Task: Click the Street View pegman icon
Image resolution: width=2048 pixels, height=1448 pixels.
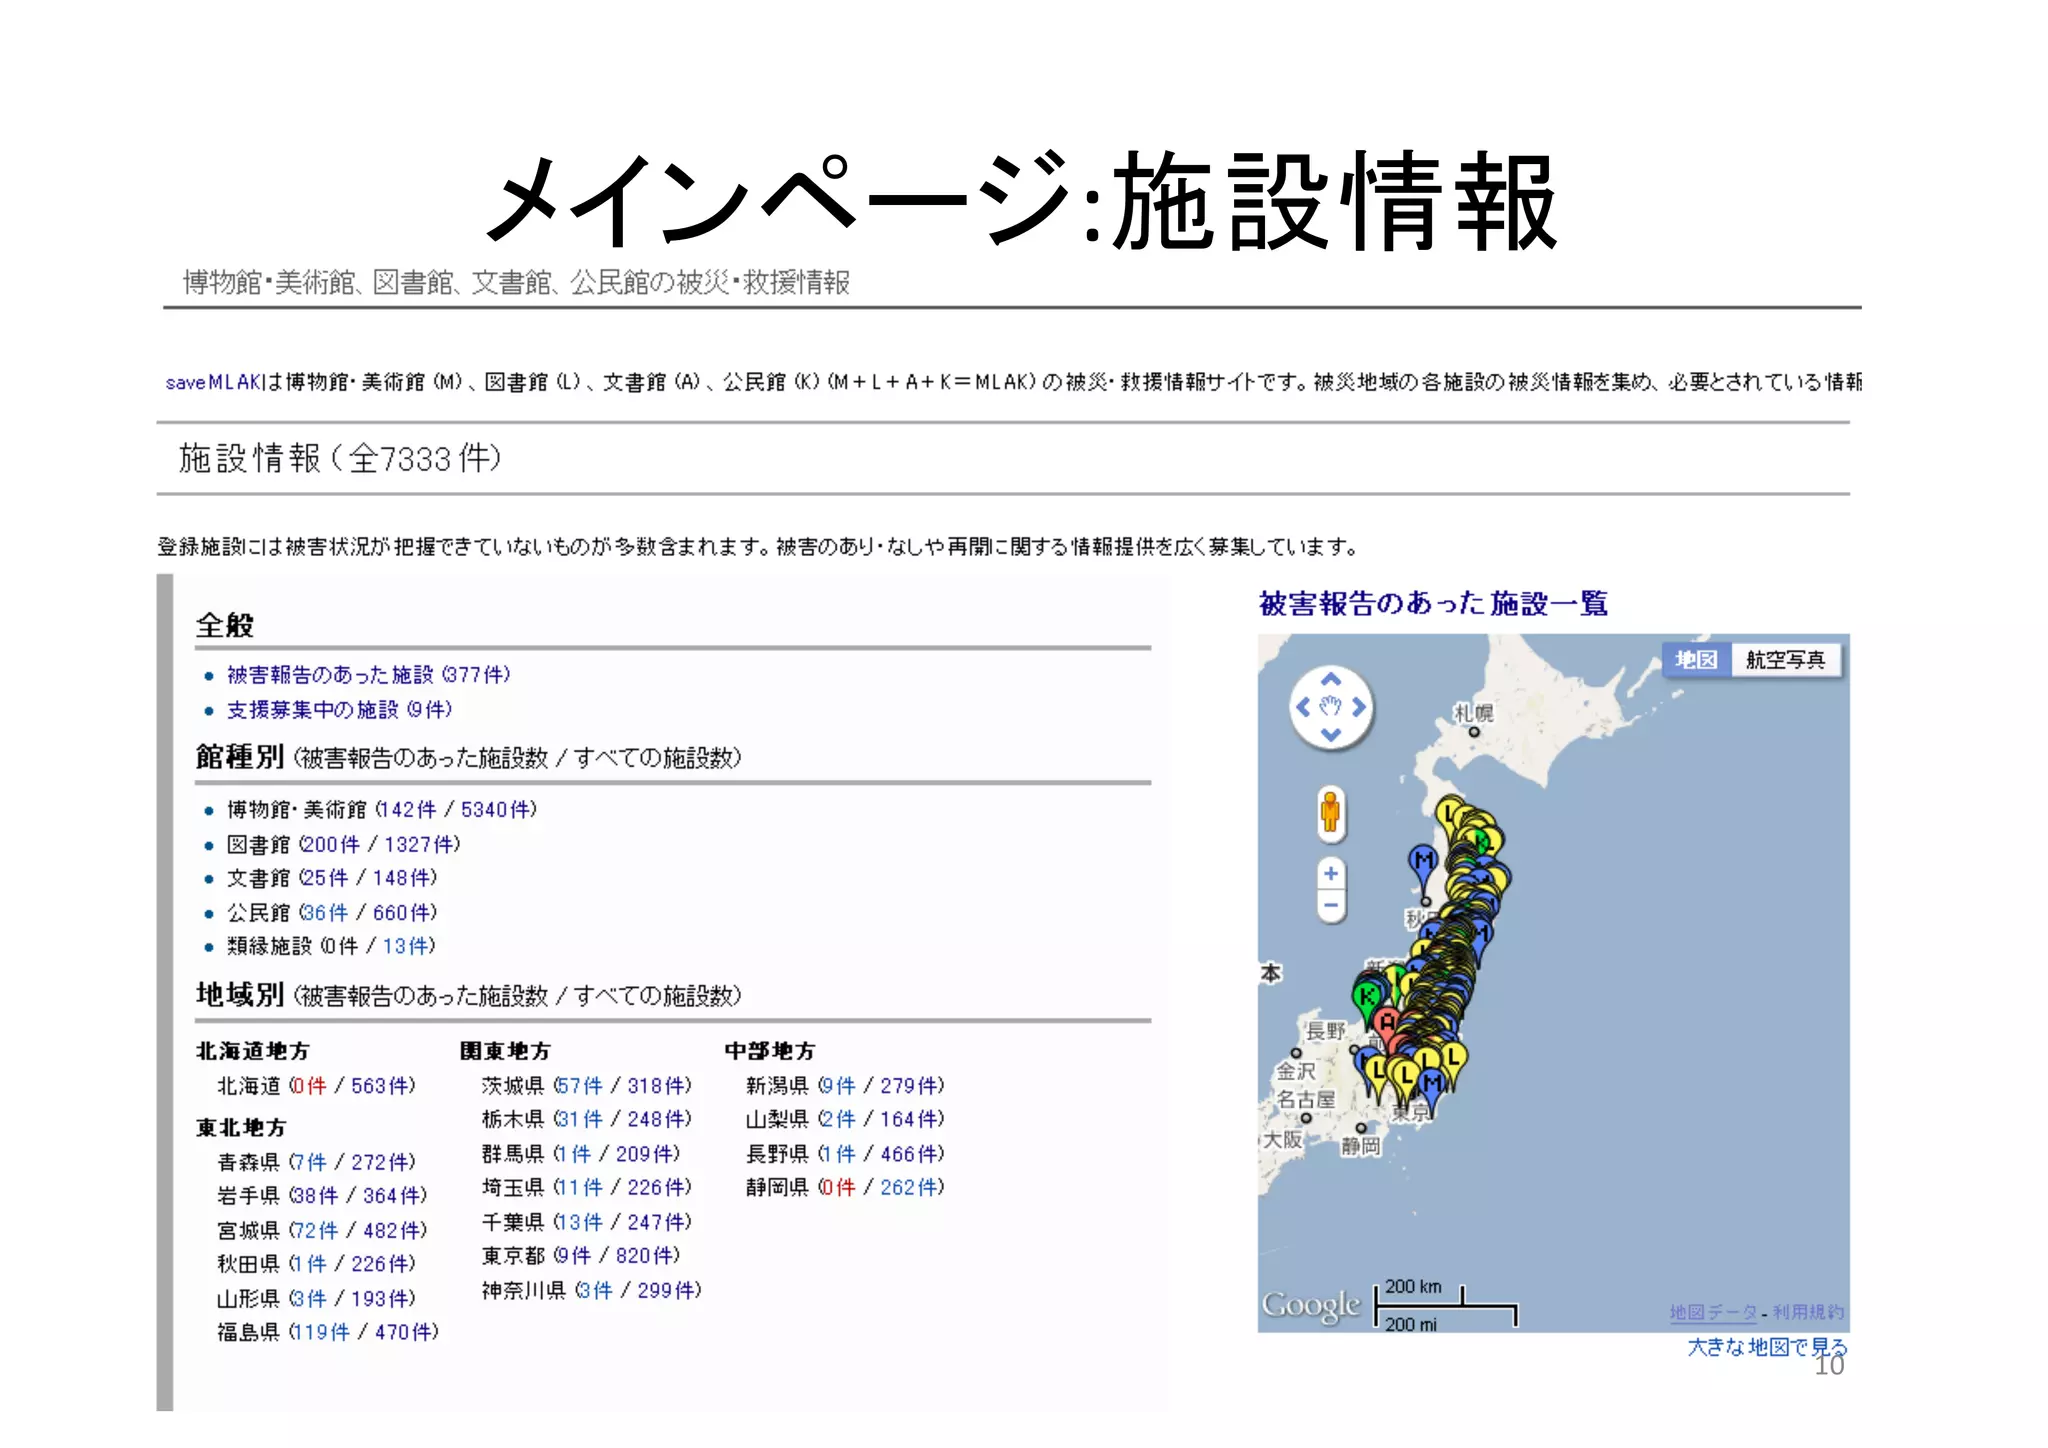Action: pos(1330,811)
